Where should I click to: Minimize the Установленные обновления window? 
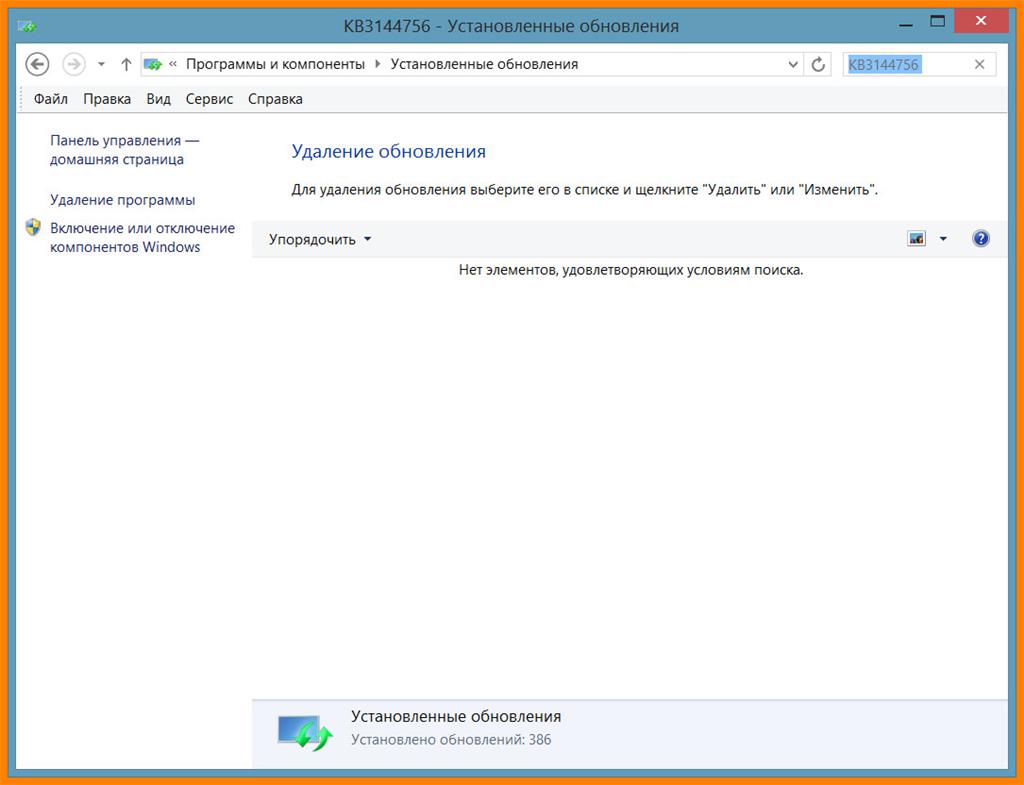906,25
